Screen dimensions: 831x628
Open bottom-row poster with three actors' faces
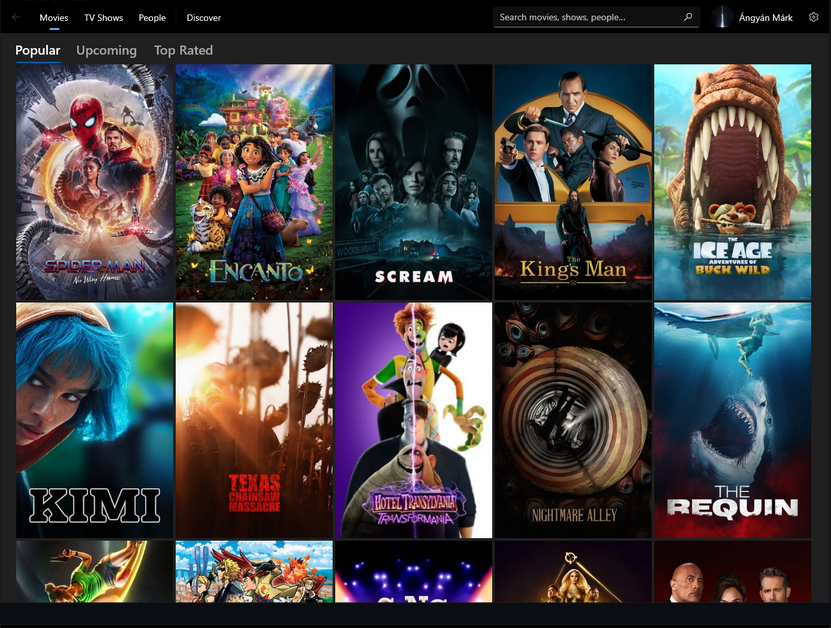coord(733,571)
